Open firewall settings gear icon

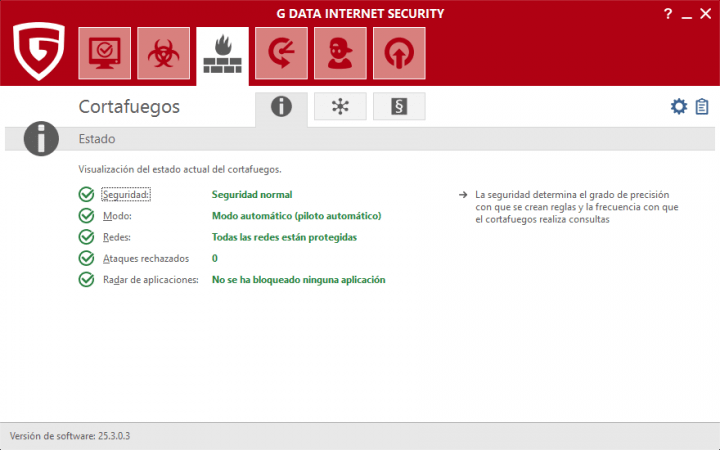679,107
